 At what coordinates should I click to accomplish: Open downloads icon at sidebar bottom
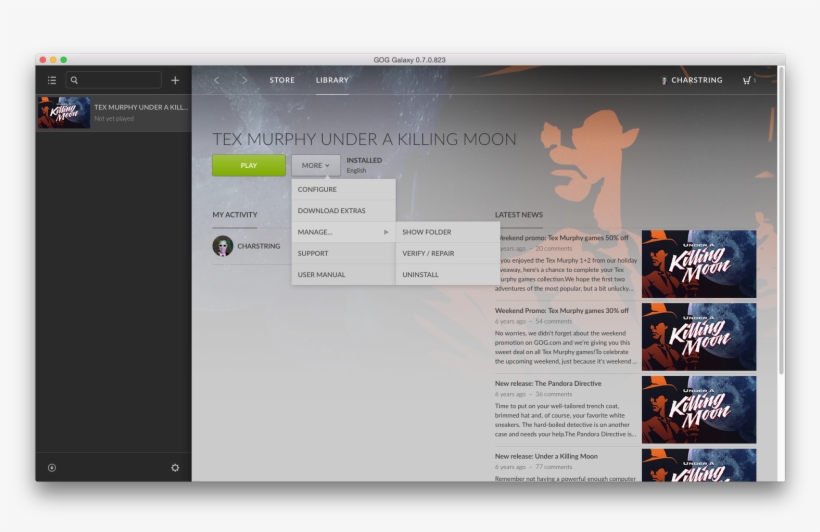pos(52,468)
